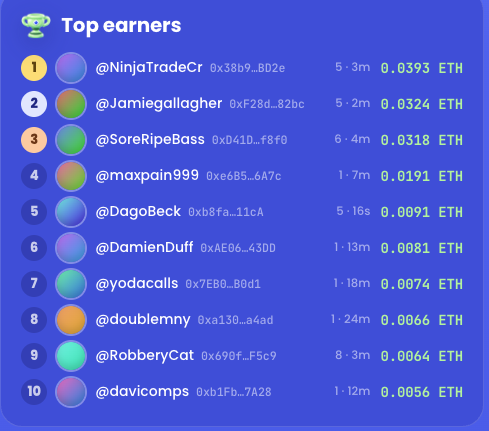Click wallet address 0x690f…F5c9
The height and width of the screenshot is (431, 489).
[239, 356]
